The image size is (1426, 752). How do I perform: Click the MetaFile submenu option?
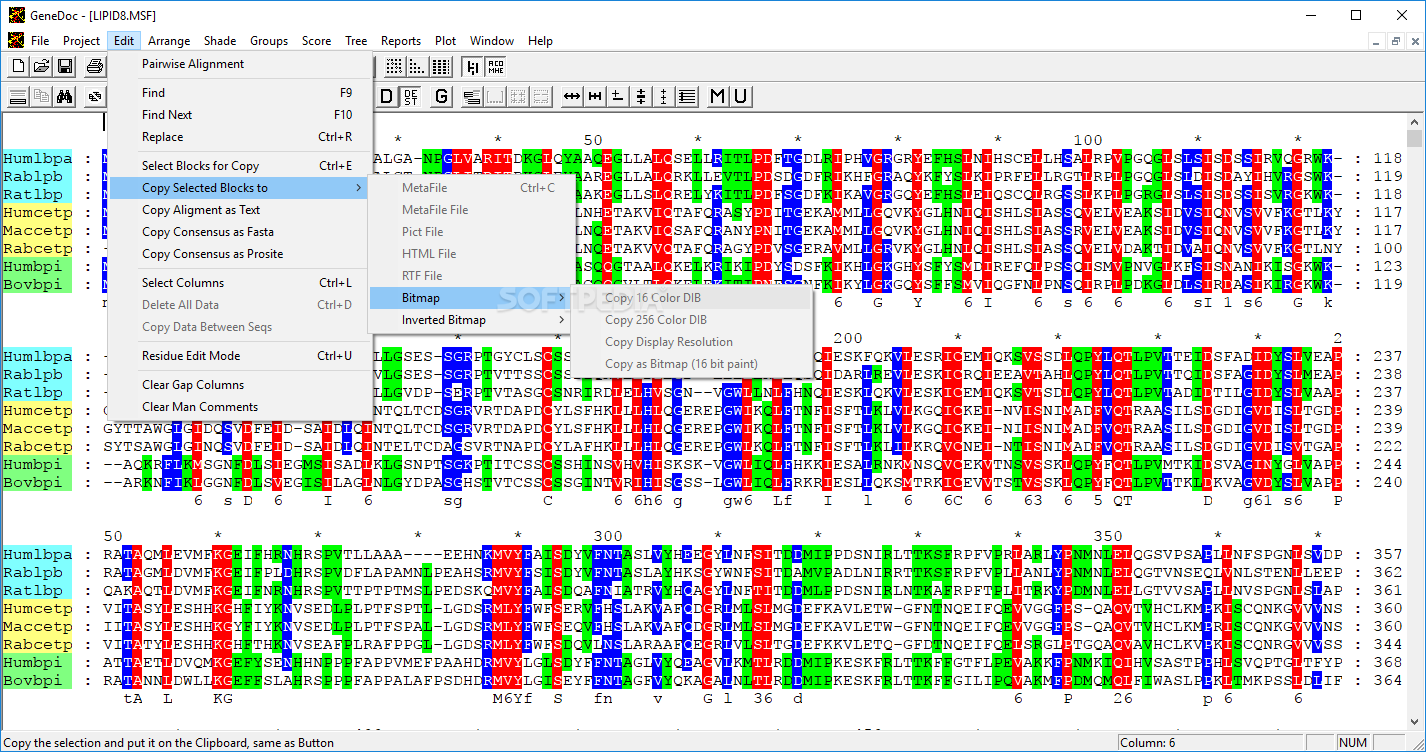470,188
